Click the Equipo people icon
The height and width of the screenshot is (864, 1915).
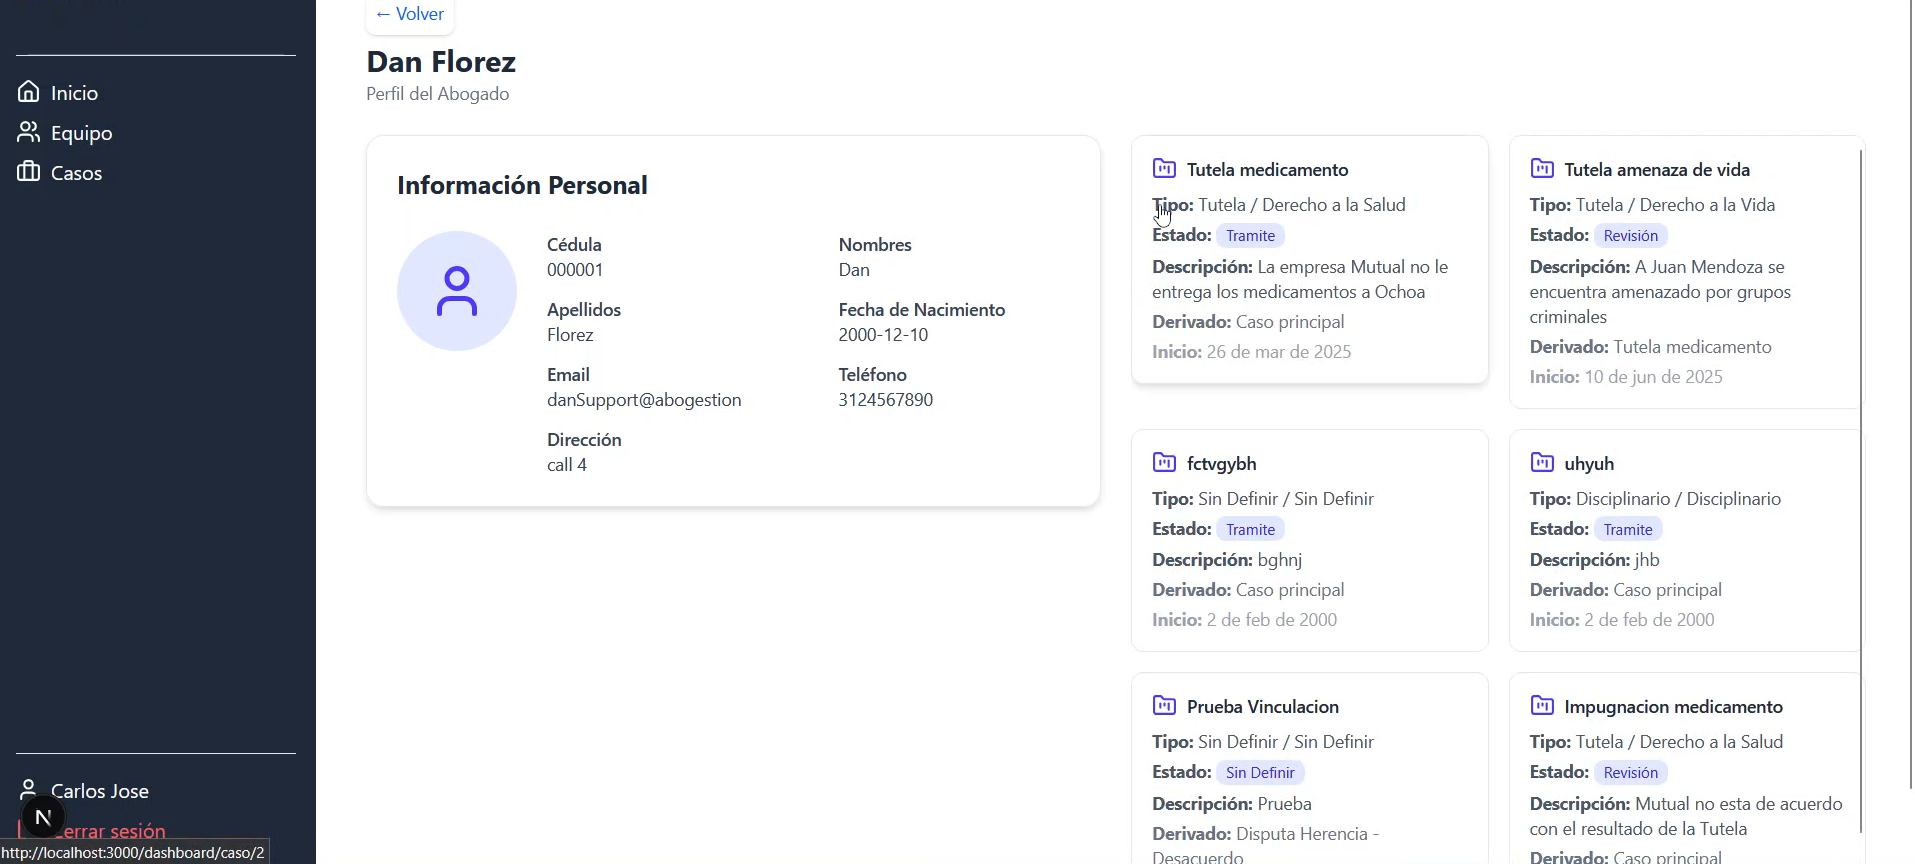point(29,132)
